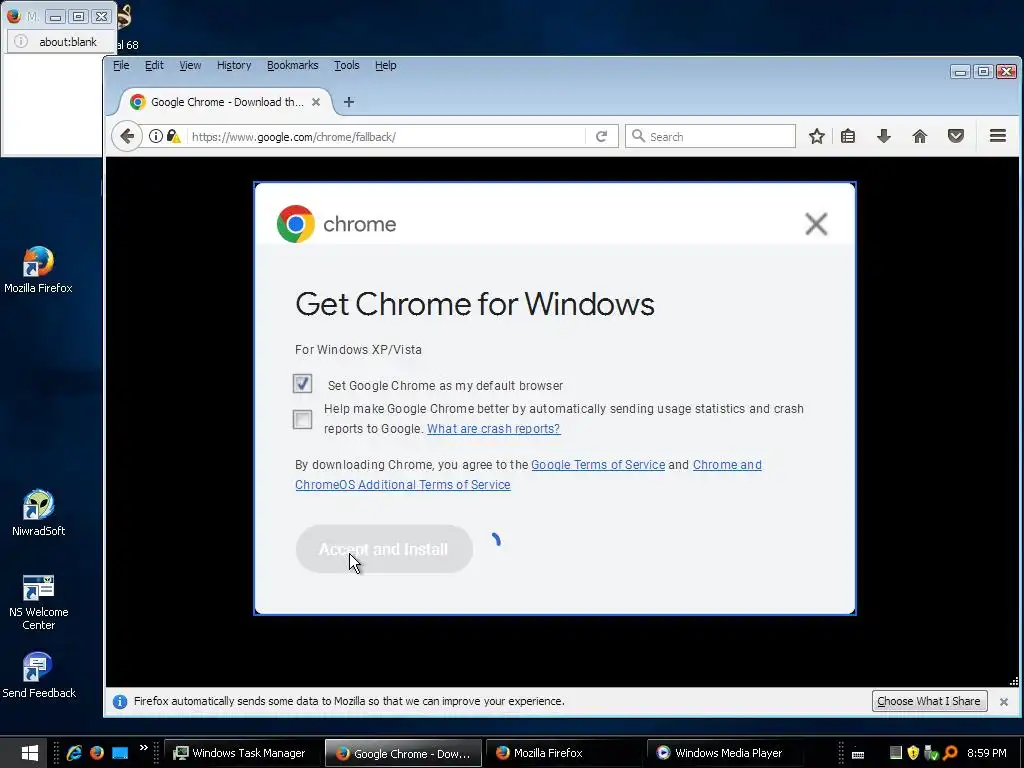Focus the URL address bar
Screen dimensions: 1024x768
coord(385,136)
